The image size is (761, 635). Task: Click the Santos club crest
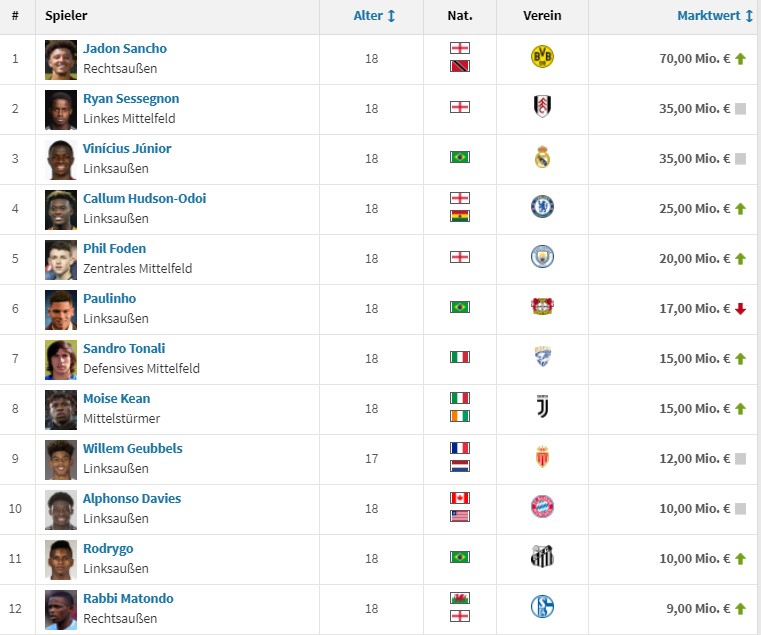pos(542,556)
